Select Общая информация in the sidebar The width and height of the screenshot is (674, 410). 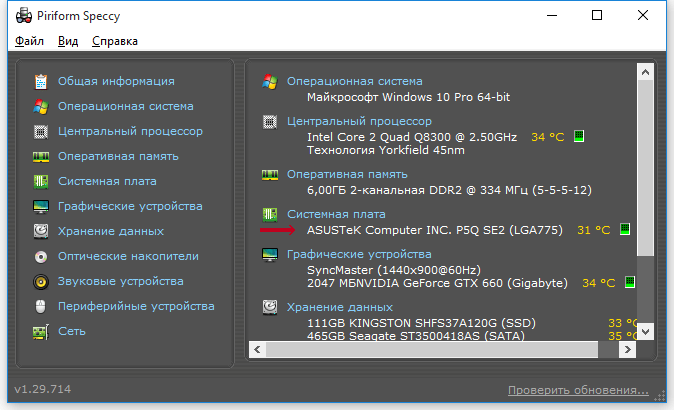[x=116, y=81]
